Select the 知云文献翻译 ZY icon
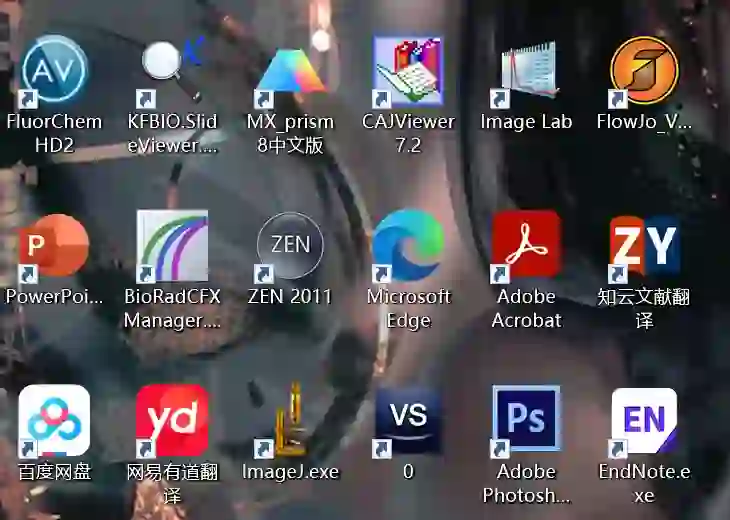The image size is (730, 520). coord(644,247)
